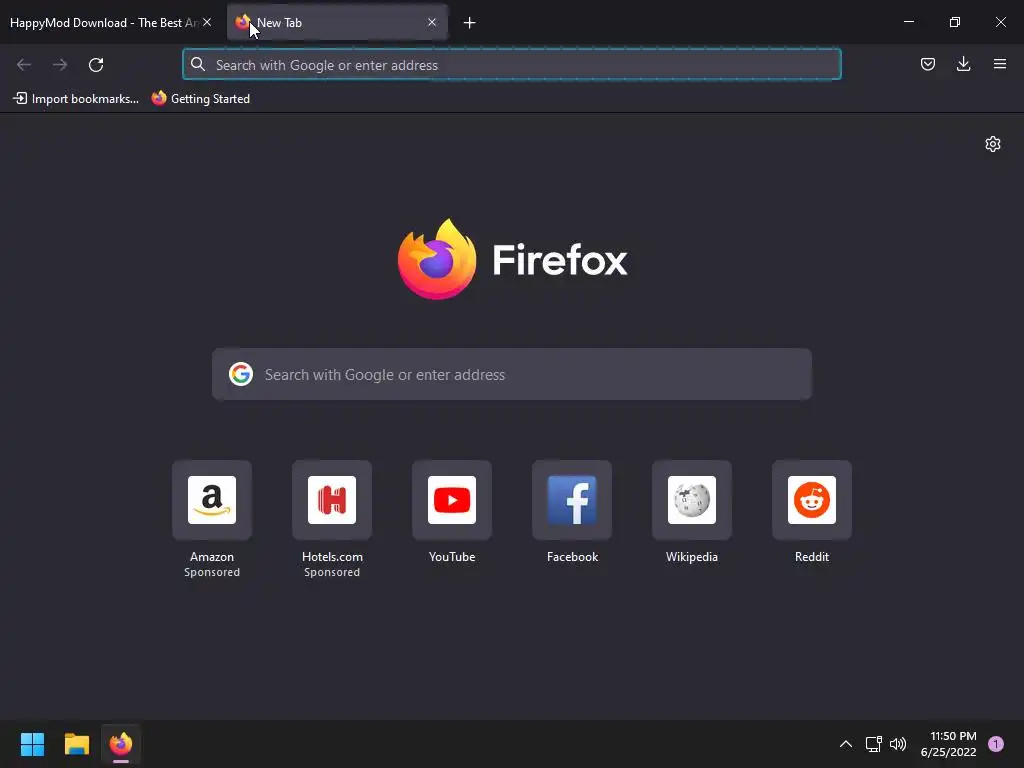Open a new tab with plus button
1024x768 pixels.
tap(470, 23)
